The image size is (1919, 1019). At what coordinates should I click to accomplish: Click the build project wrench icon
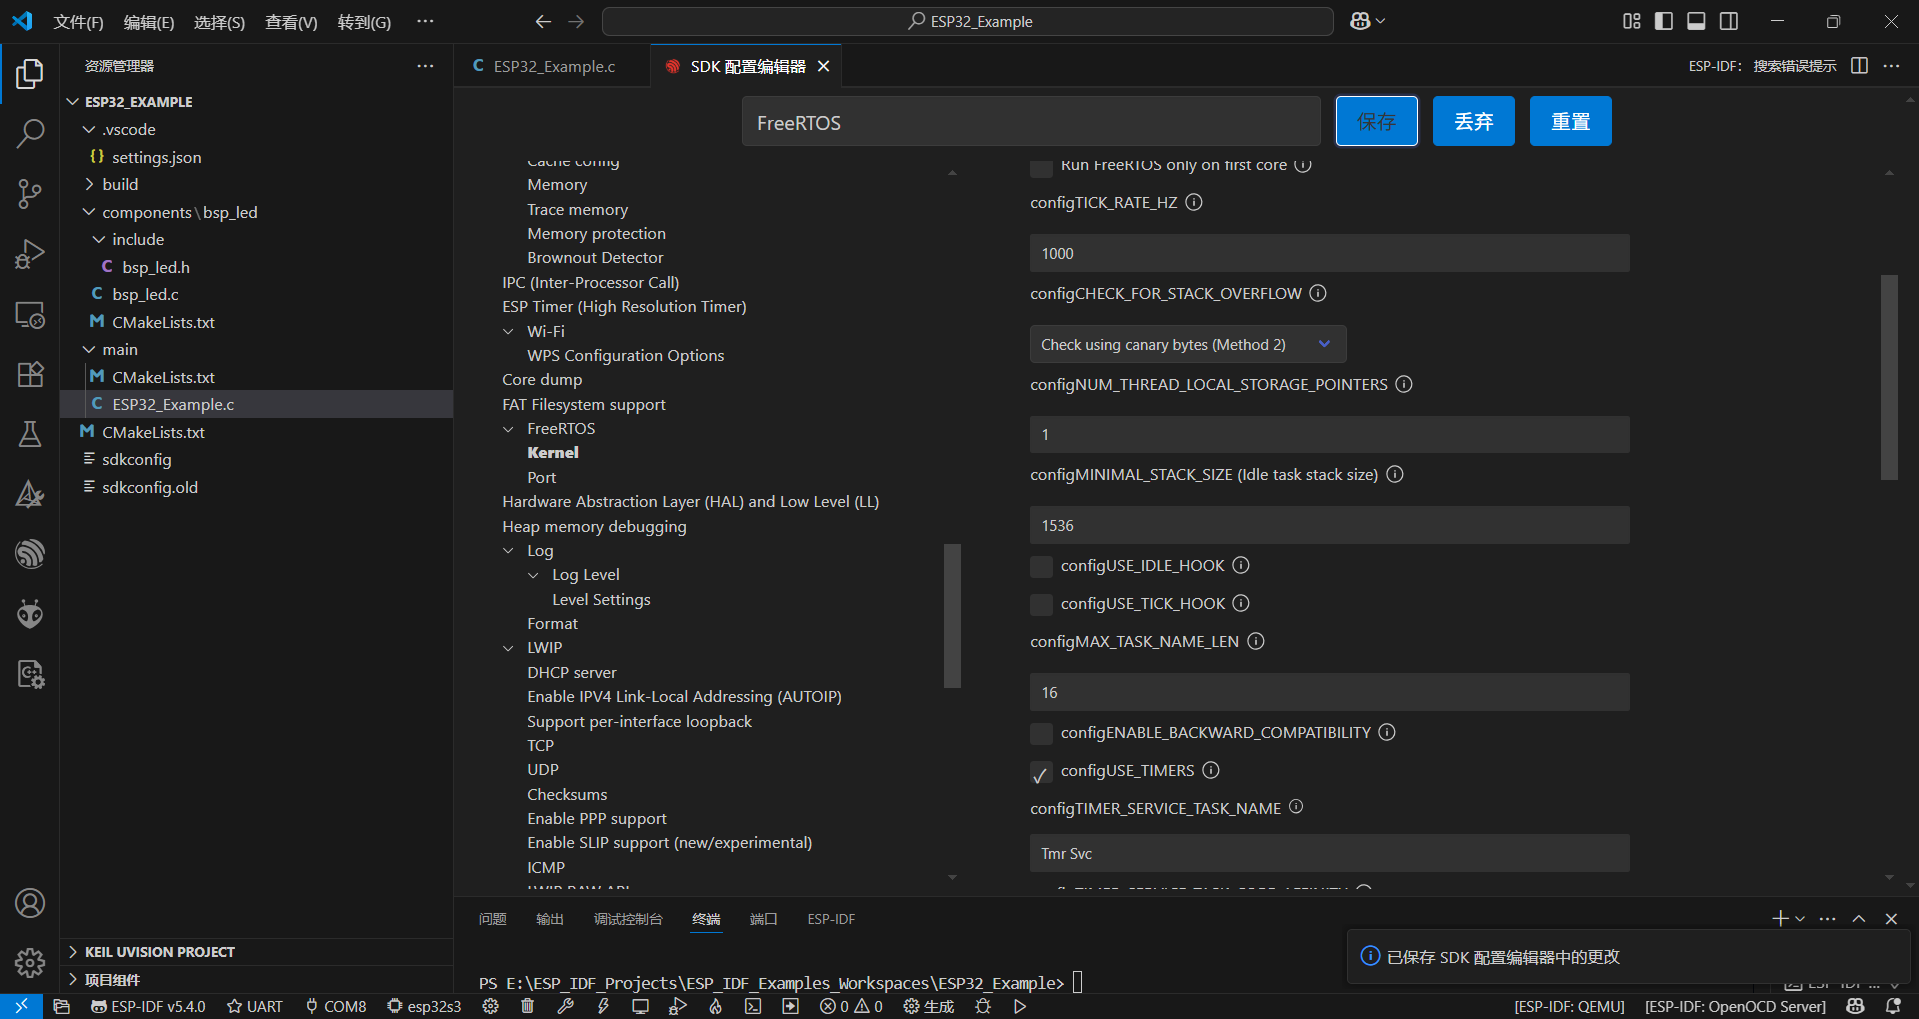(x=565, y=1006)
